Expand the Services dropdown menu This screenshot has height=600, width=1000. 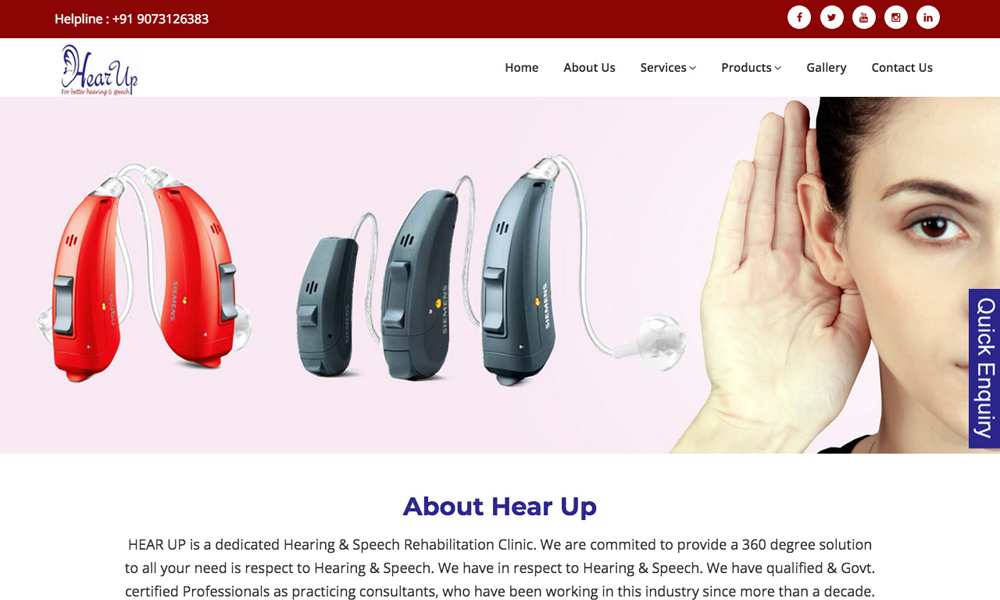[668, 68]
